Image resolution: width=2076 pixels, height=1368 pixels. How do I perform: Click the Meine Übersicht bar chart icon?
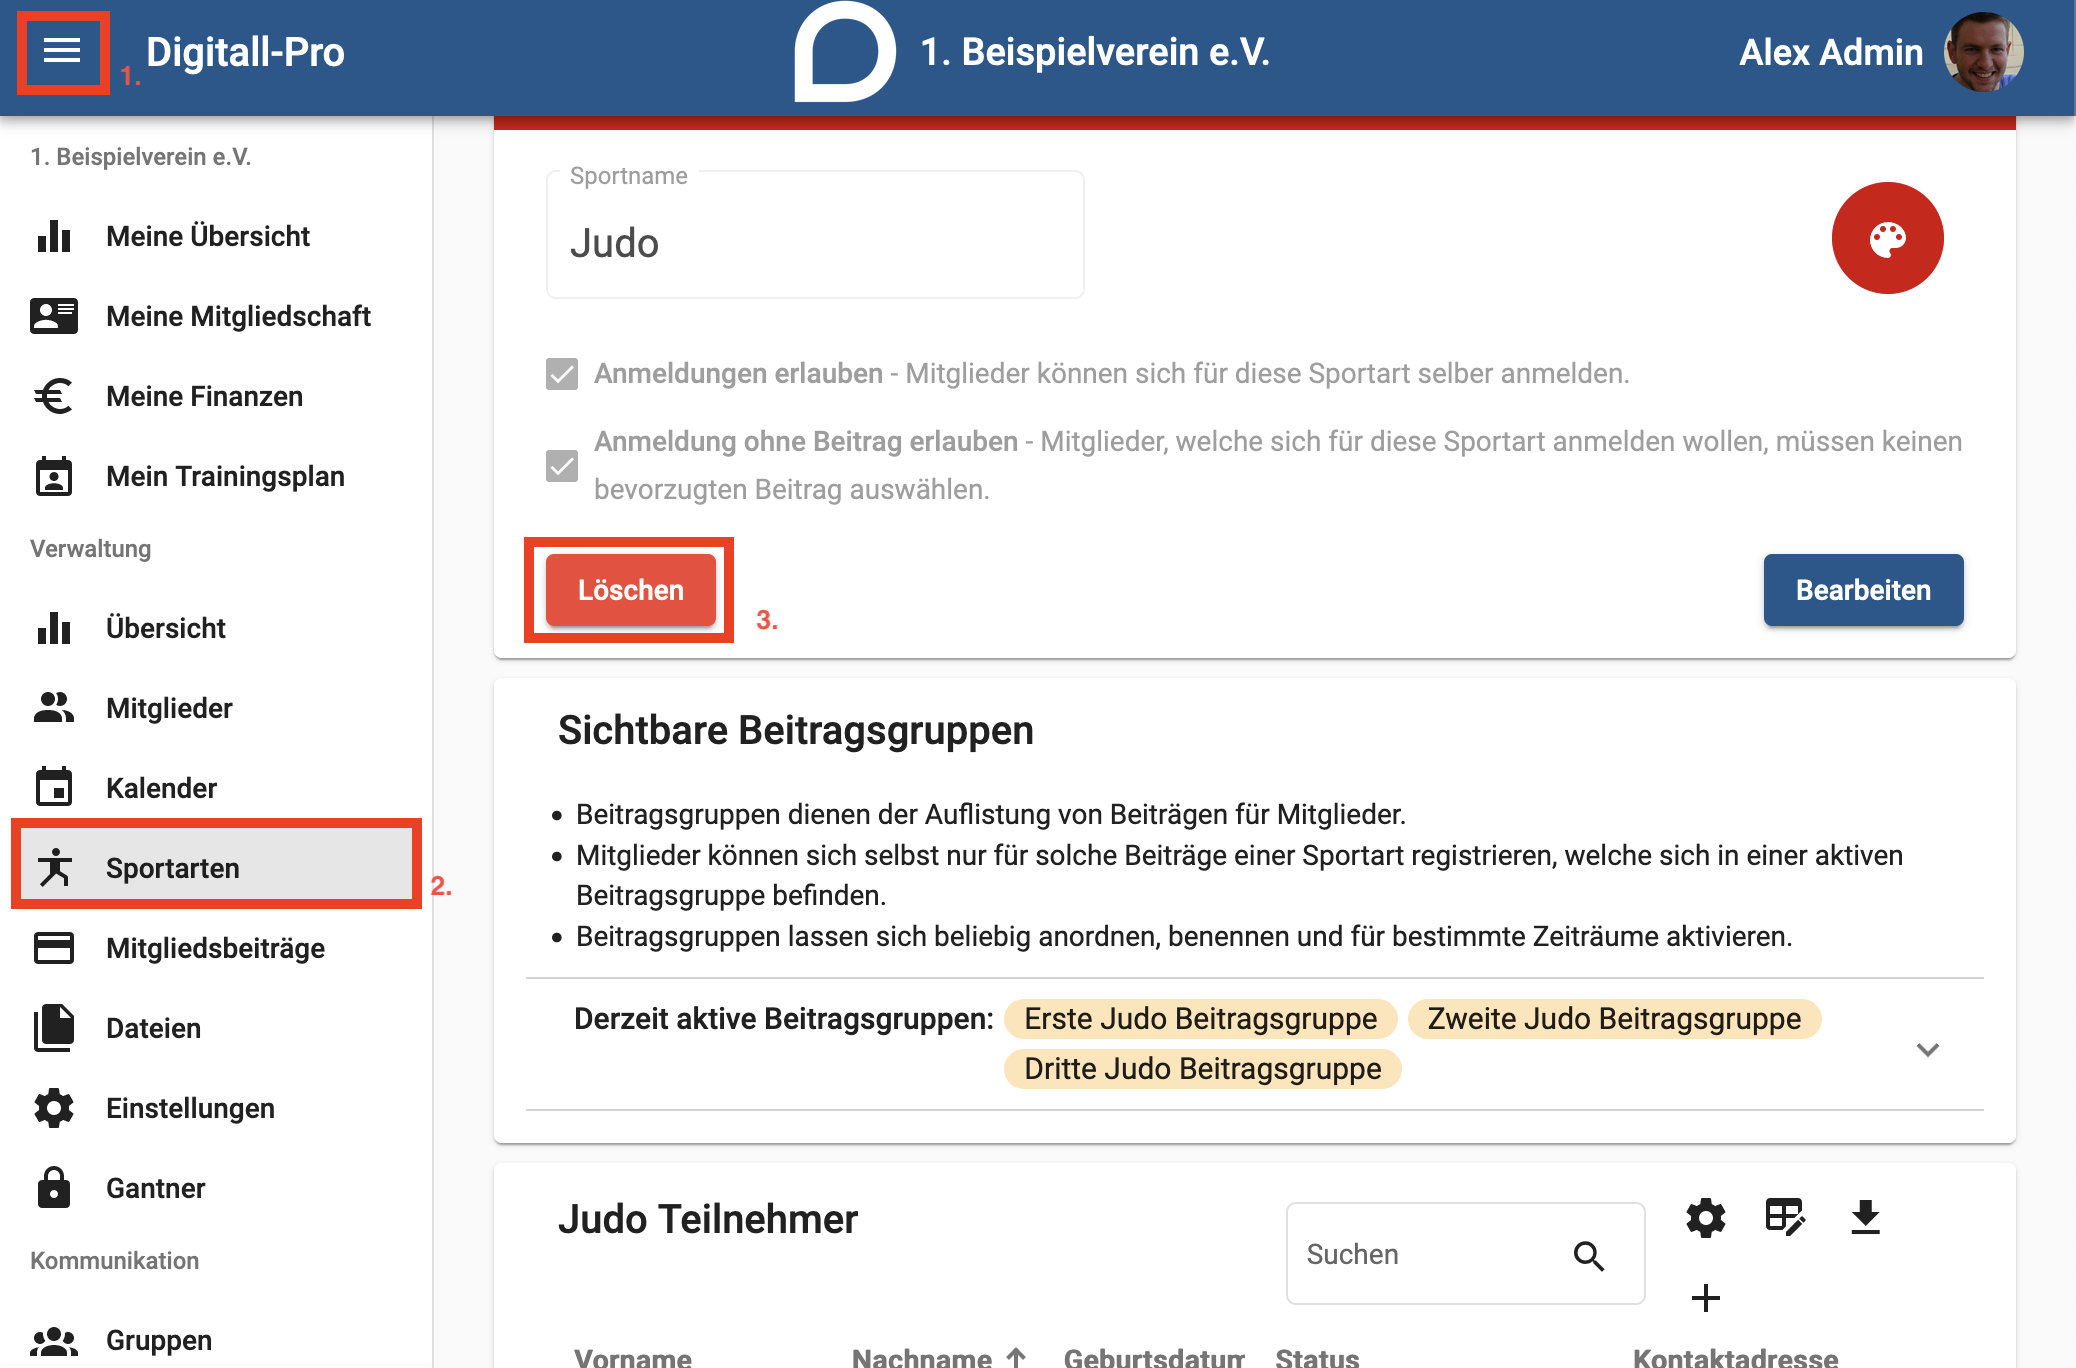click(x=54, y=236)
